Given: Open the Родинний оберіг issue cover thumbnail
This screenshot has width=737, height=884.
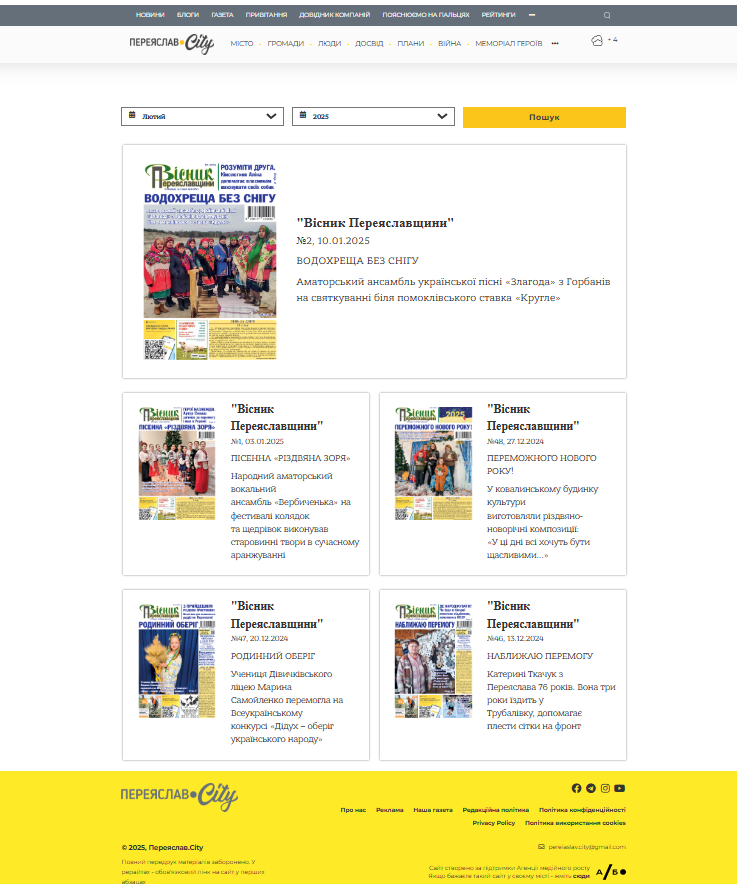Looking at the screenshot, I should (x=177, y=660).
